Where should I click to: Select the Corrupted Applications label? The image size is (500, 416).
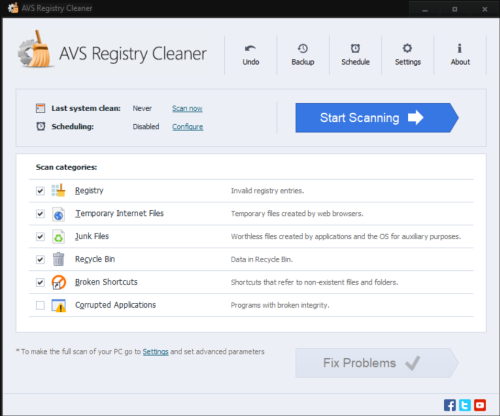click(x=115, y=305)
